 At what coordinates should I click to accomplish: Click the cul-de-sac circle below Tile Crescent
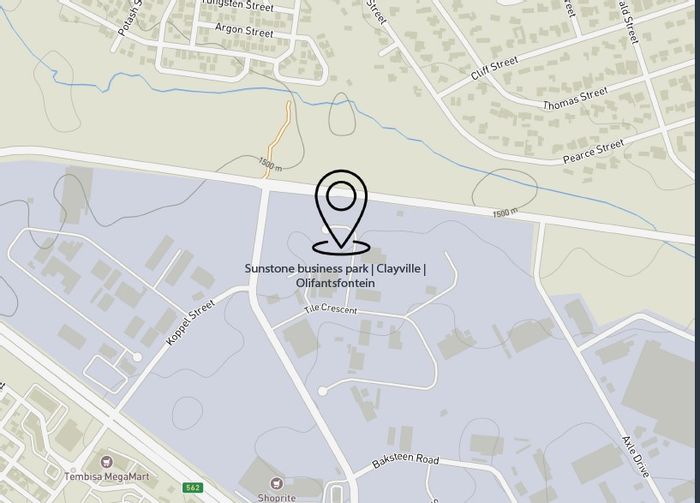point(322,391)
